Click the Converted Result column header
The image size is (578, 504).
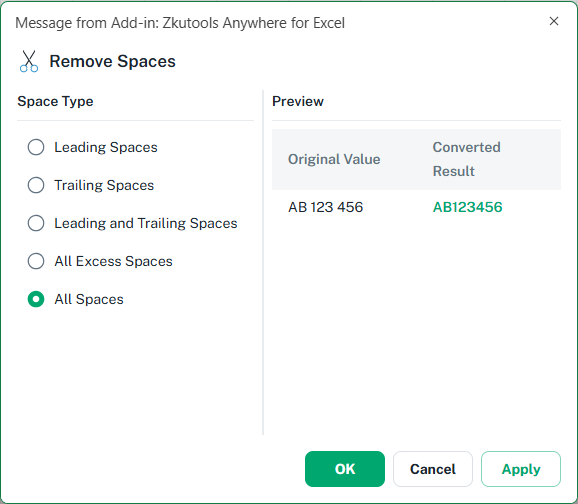(x=467, y=159)
